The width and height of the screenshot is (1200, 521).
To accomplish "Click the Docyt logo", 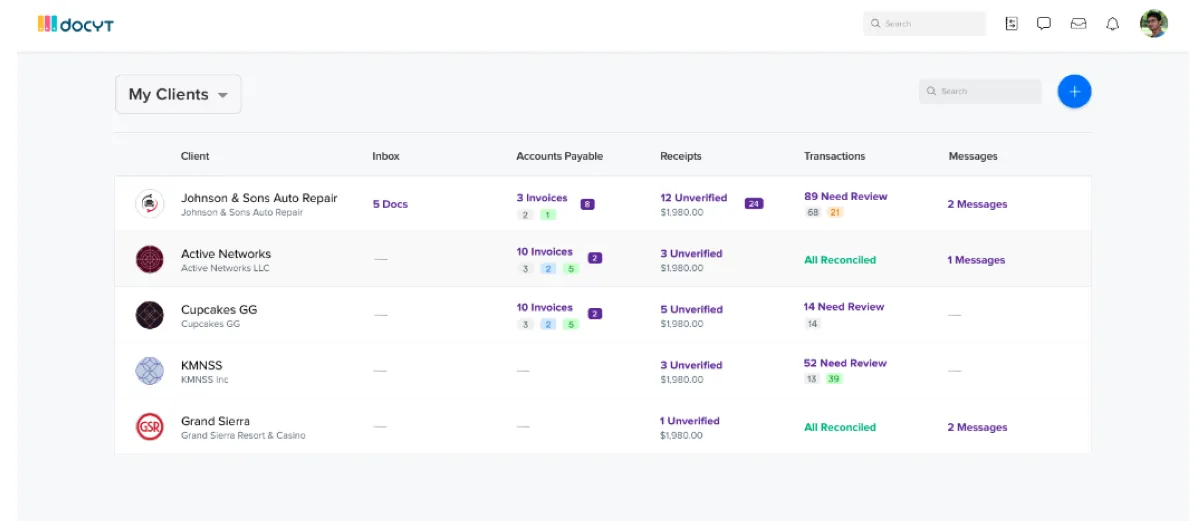I will [76, 24].
